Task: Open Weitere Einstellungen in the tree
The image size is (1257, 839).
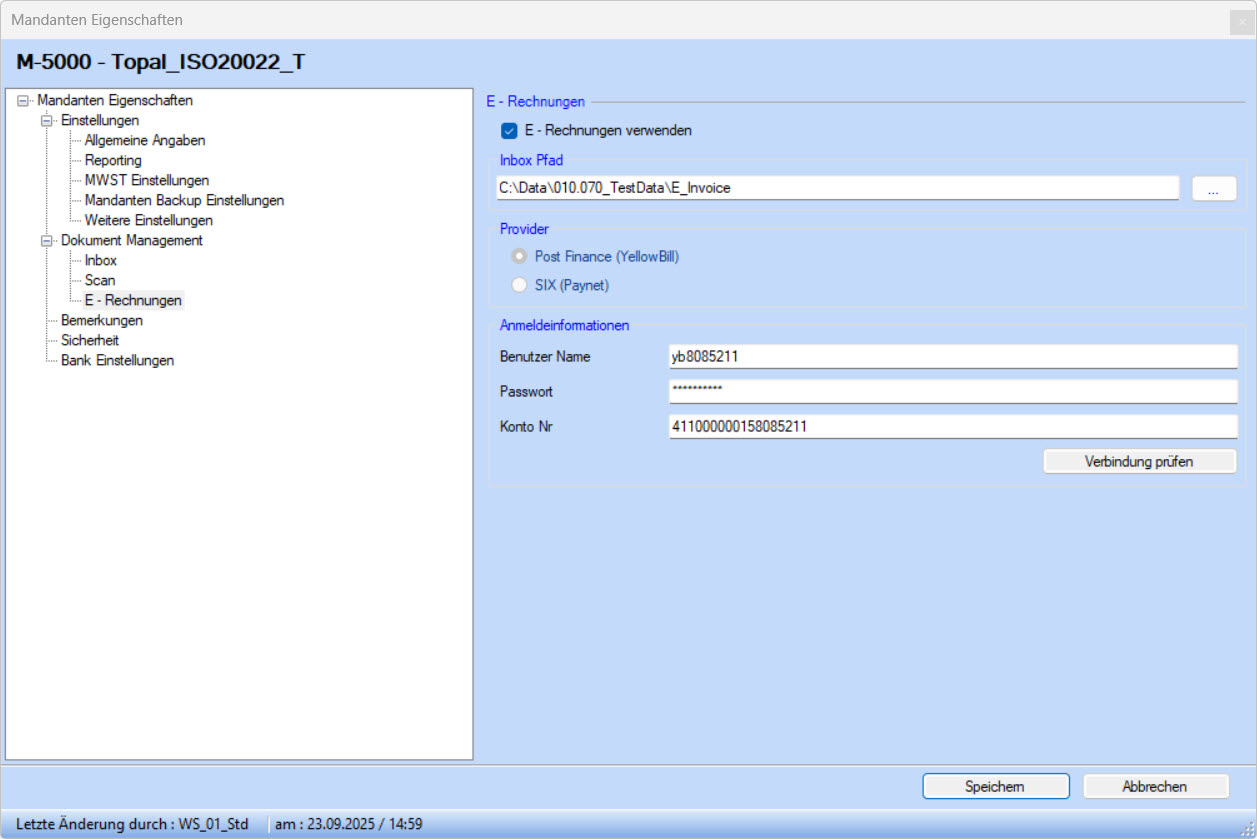Action: click(148, 221)
